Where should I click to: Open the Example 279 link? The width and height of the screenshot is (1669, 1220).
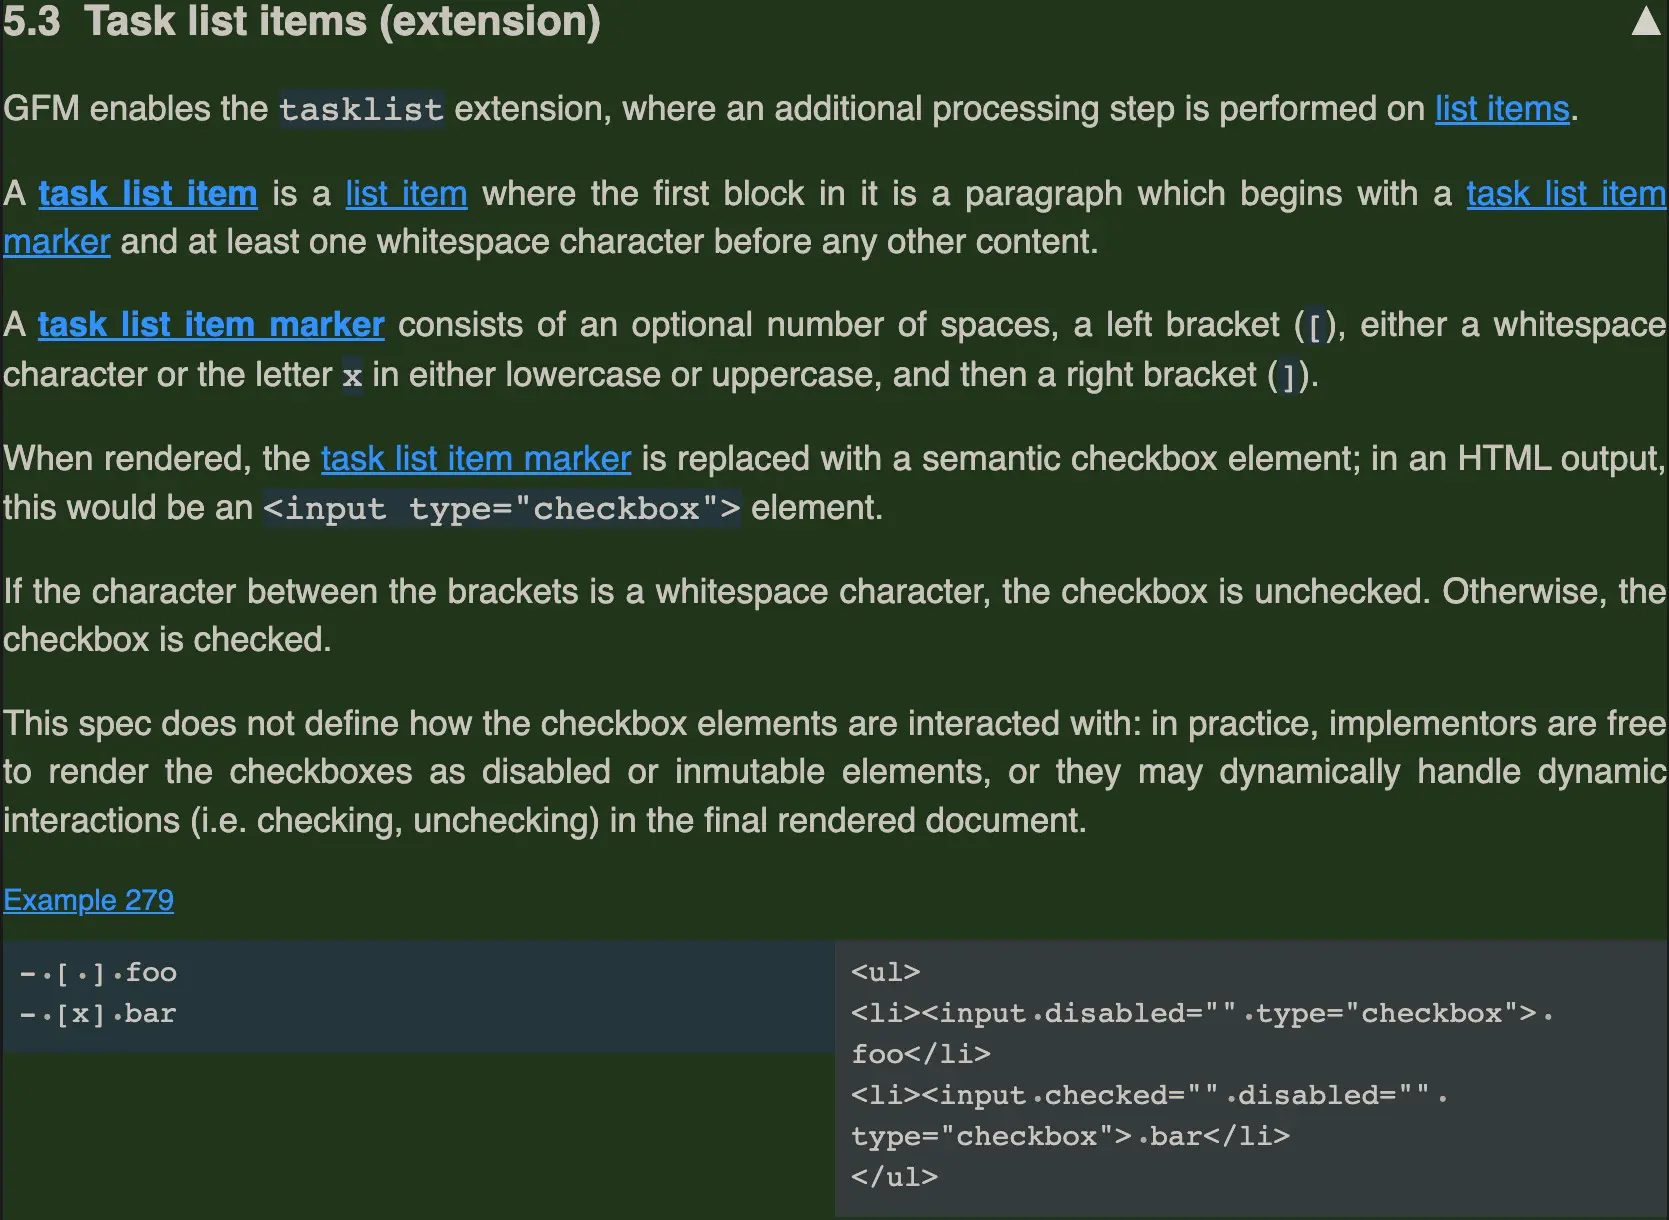click(89, 900)
